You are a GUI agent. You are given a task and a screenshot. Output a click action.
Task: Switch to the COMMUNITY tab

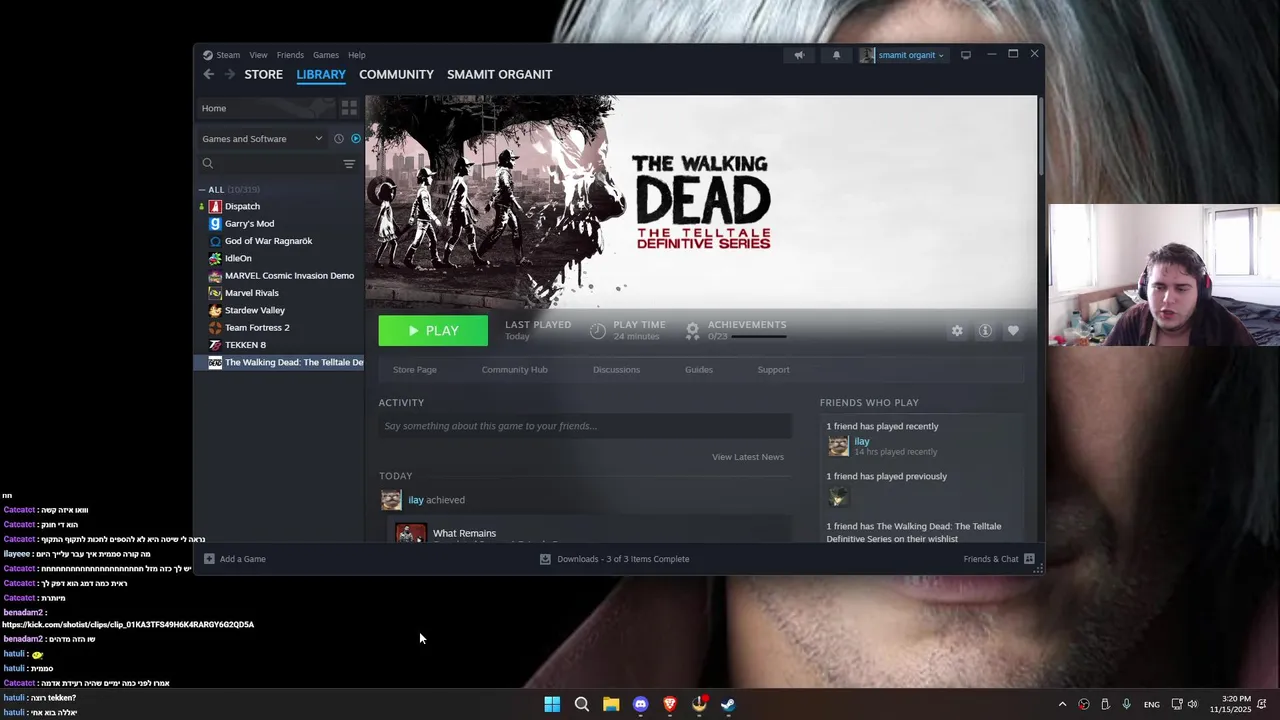point(396,74)
